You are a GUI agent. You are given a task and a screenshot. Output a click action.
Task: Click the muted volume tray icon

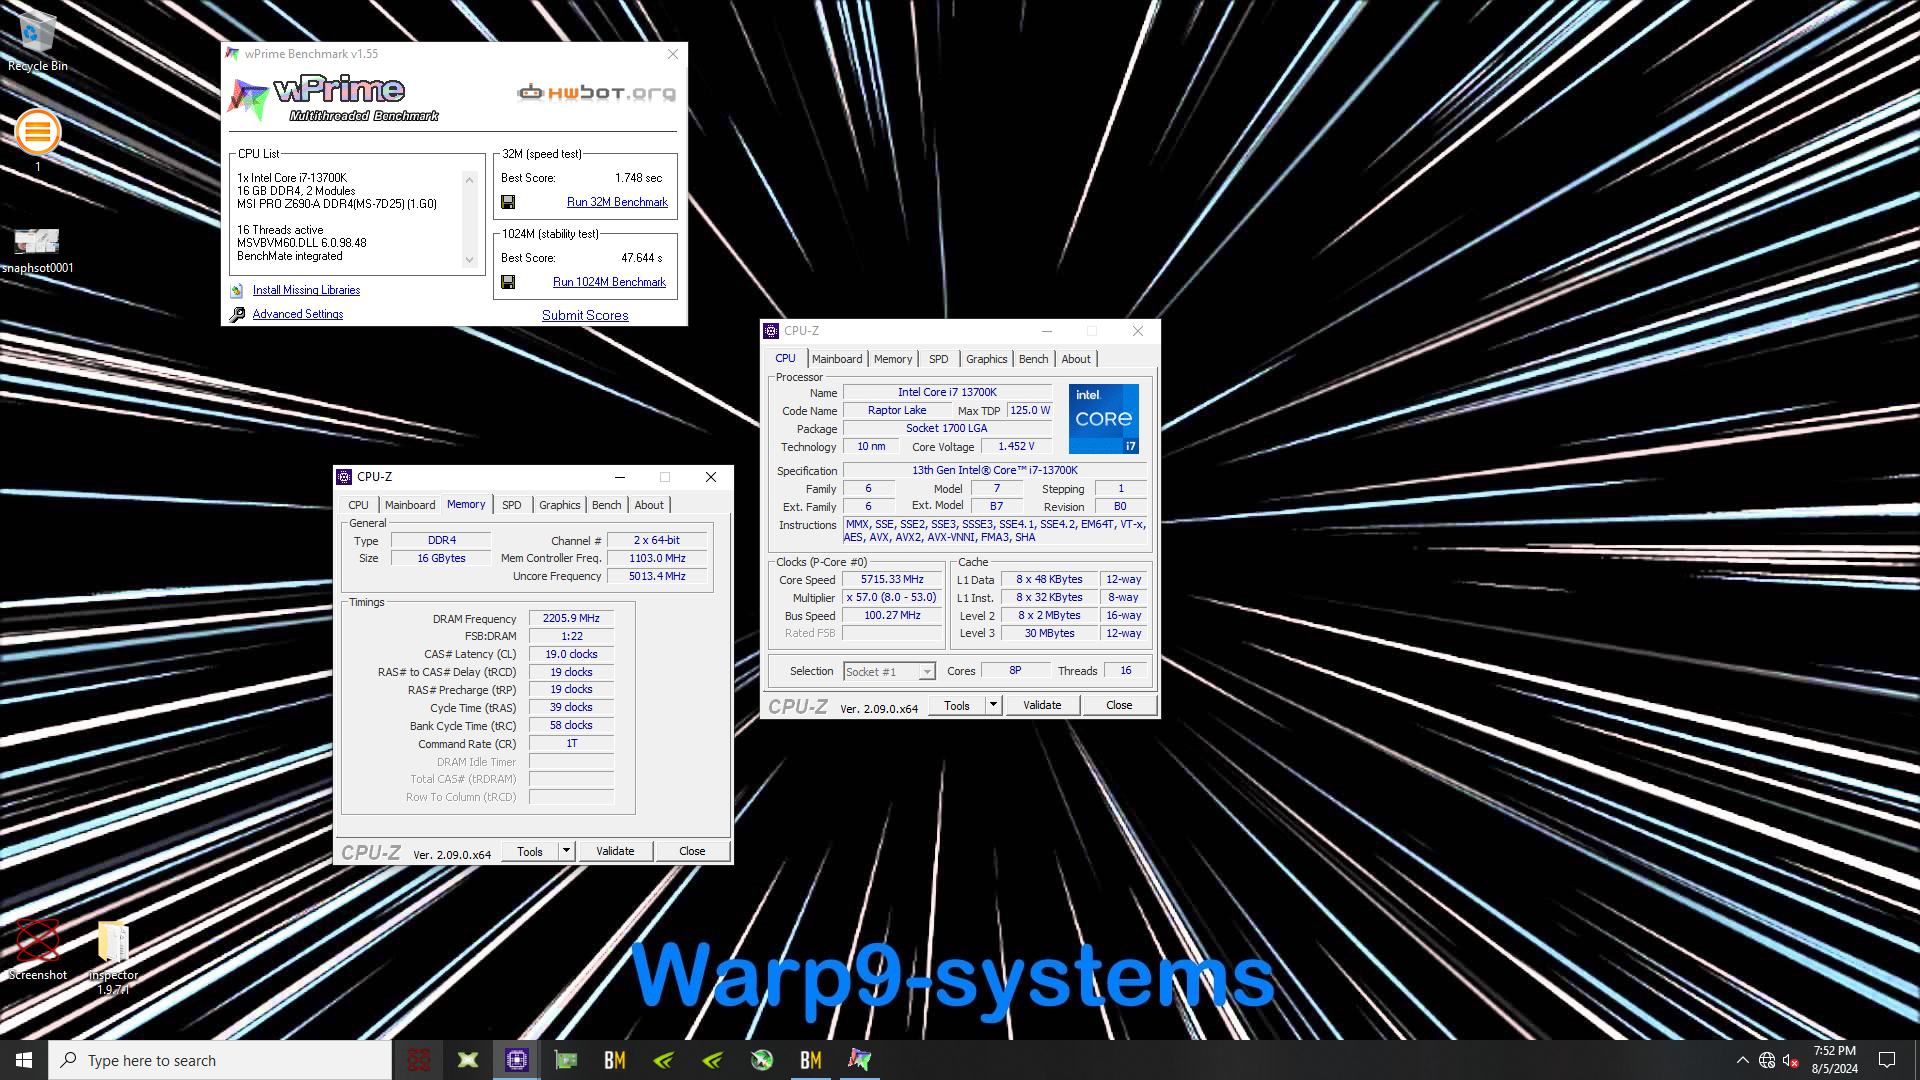click(1791, 1060)
